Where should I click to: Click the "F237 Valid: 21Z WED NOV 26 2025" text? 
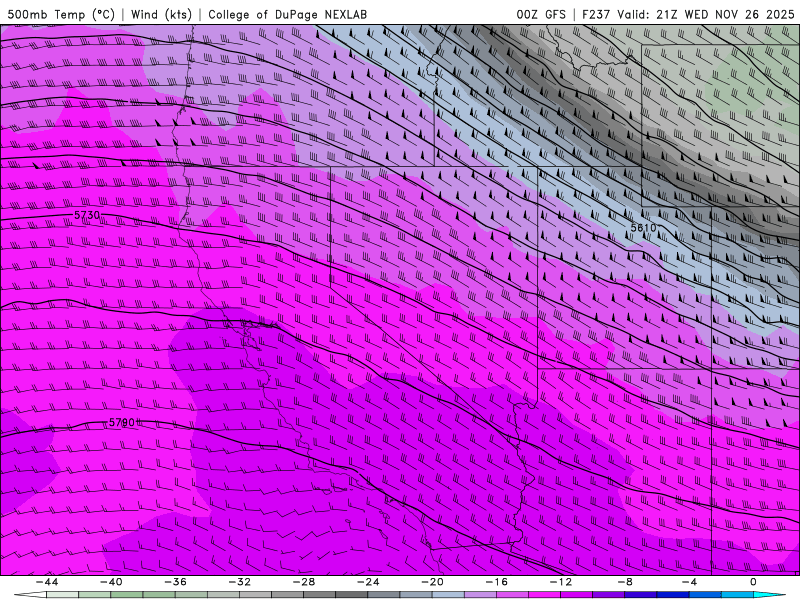[x=688, y=14]
